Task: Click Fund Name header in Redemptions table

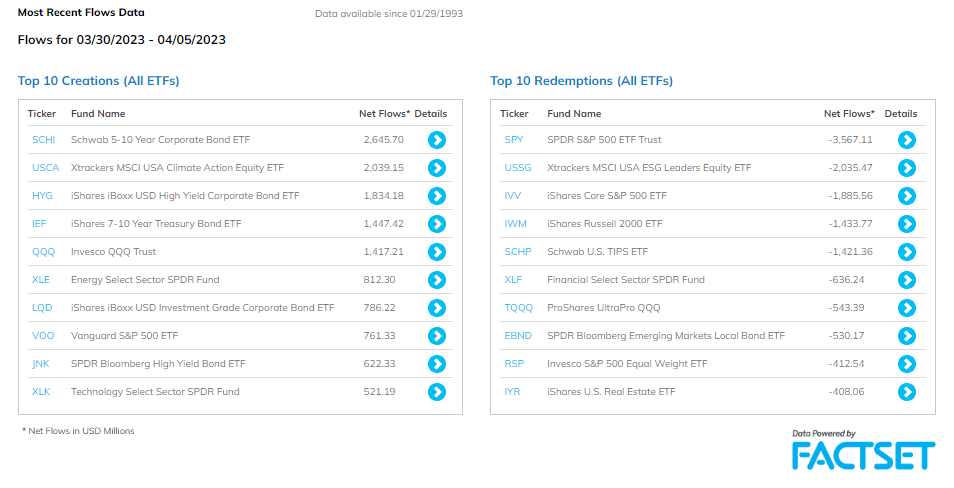Action: coord(574,114)
